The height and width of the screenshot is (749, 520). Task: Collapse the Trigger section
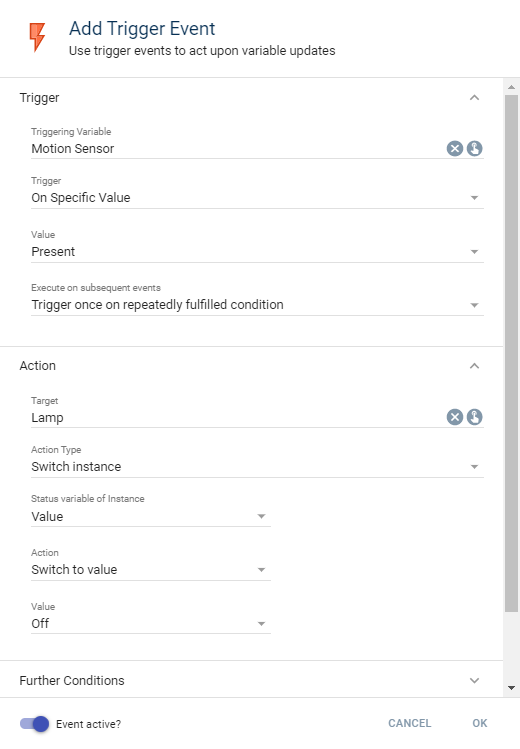click(474, 98)
